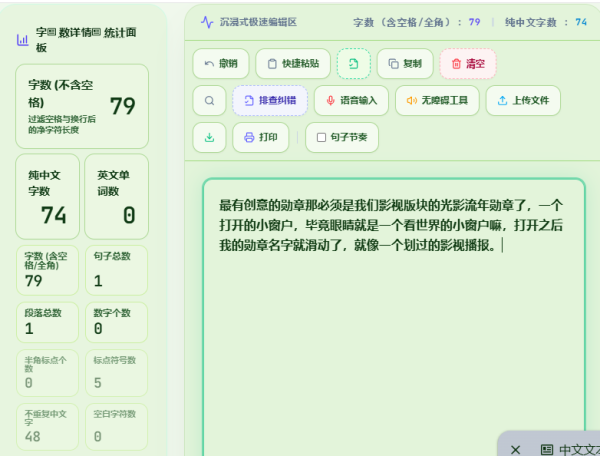Click the printer icon on 打印

point(249,137)
